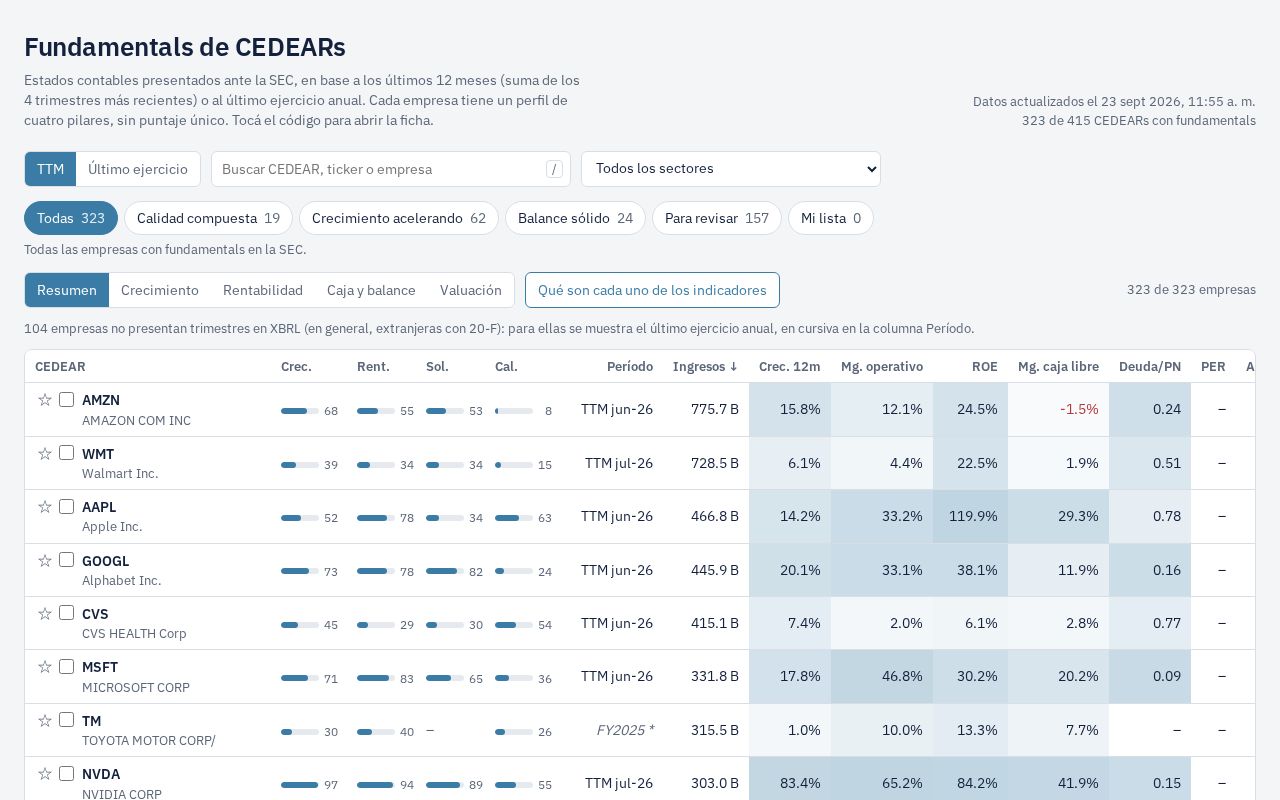Tick the AMZN checkbox

pos(66,400)
